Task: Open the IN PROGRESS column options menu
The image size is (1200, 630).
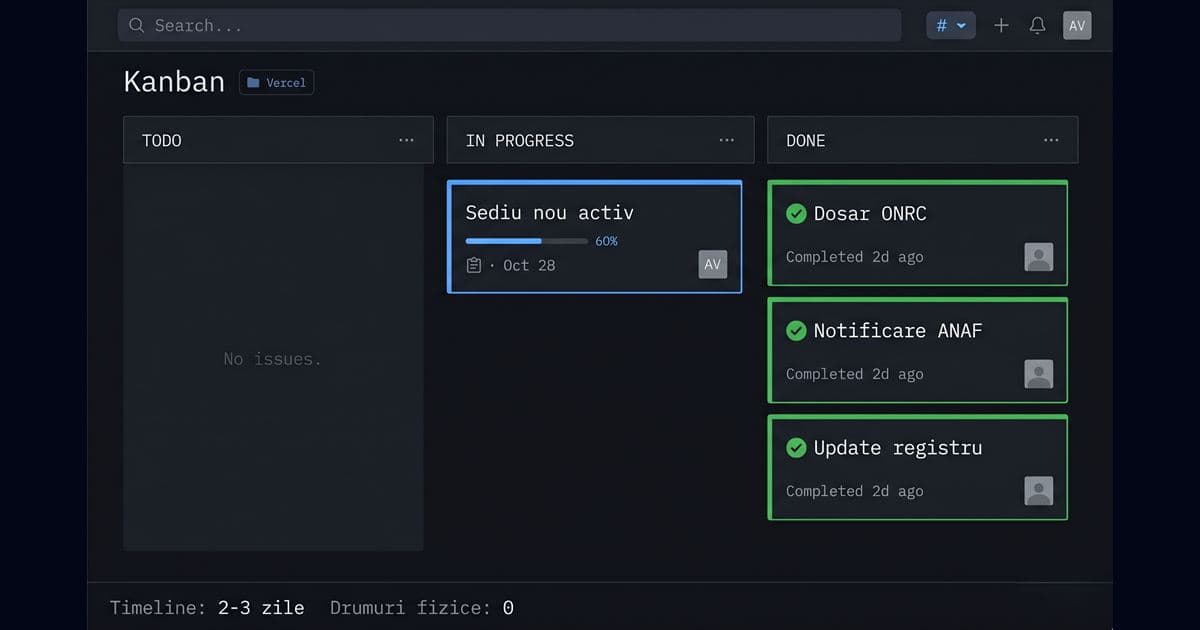Action: click(727, 140)
